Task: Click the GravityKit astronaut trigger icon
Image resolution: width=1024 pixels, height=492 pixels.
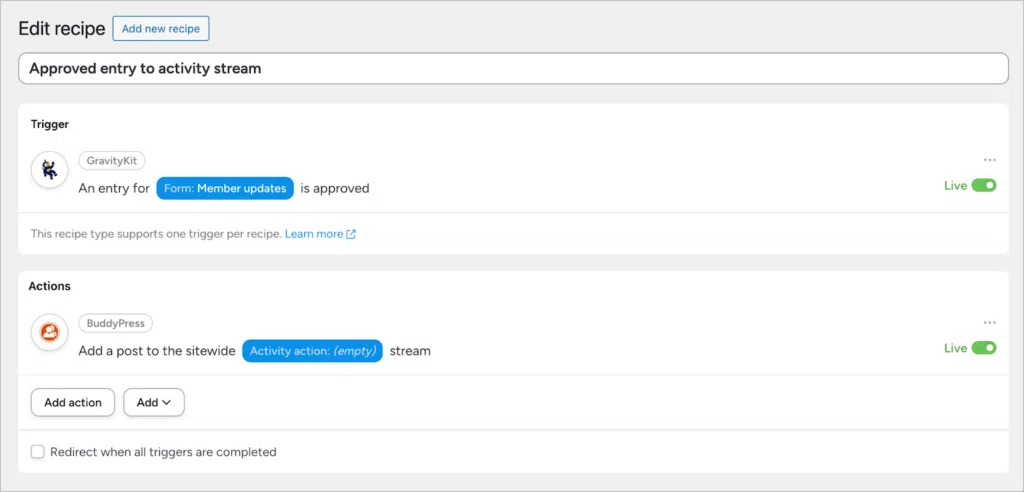Action: [x=50, y=170]
